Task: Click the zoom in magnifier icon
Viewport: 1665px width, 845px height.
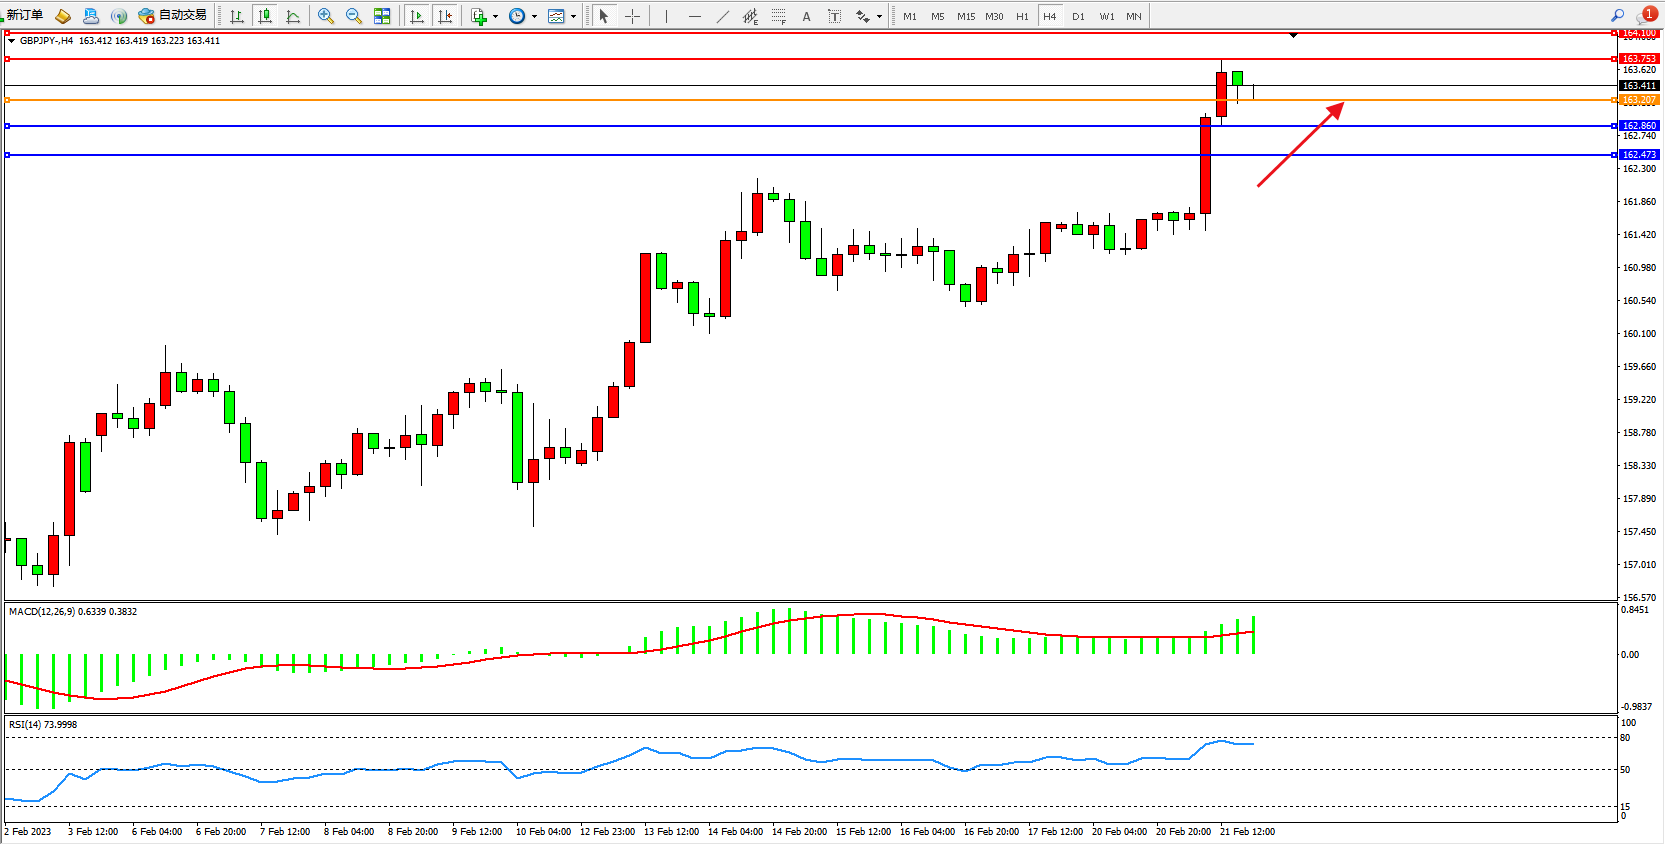Action: [x=325, y=16]
